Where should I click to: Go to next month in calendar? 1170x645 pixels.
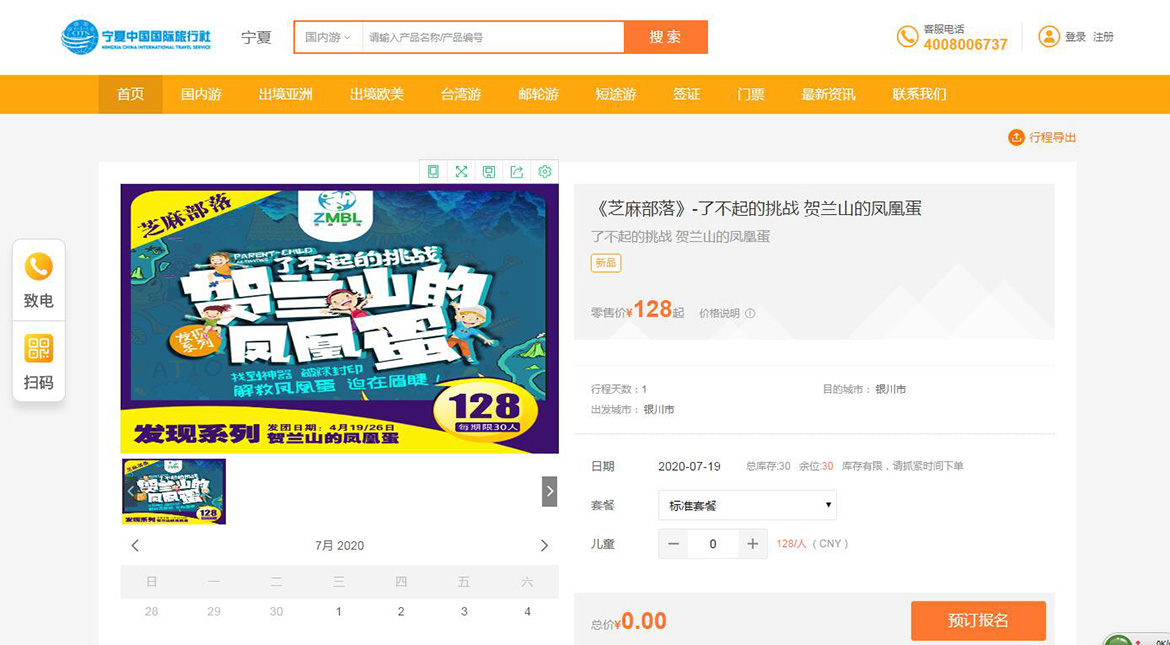544,546
